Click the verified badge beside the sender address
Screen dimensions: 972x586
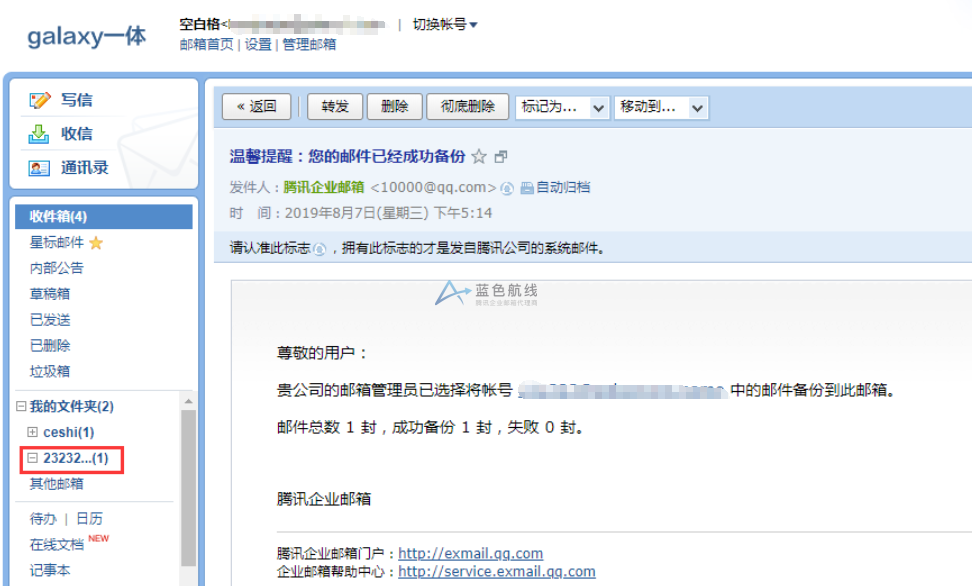[x=507, y=188]
